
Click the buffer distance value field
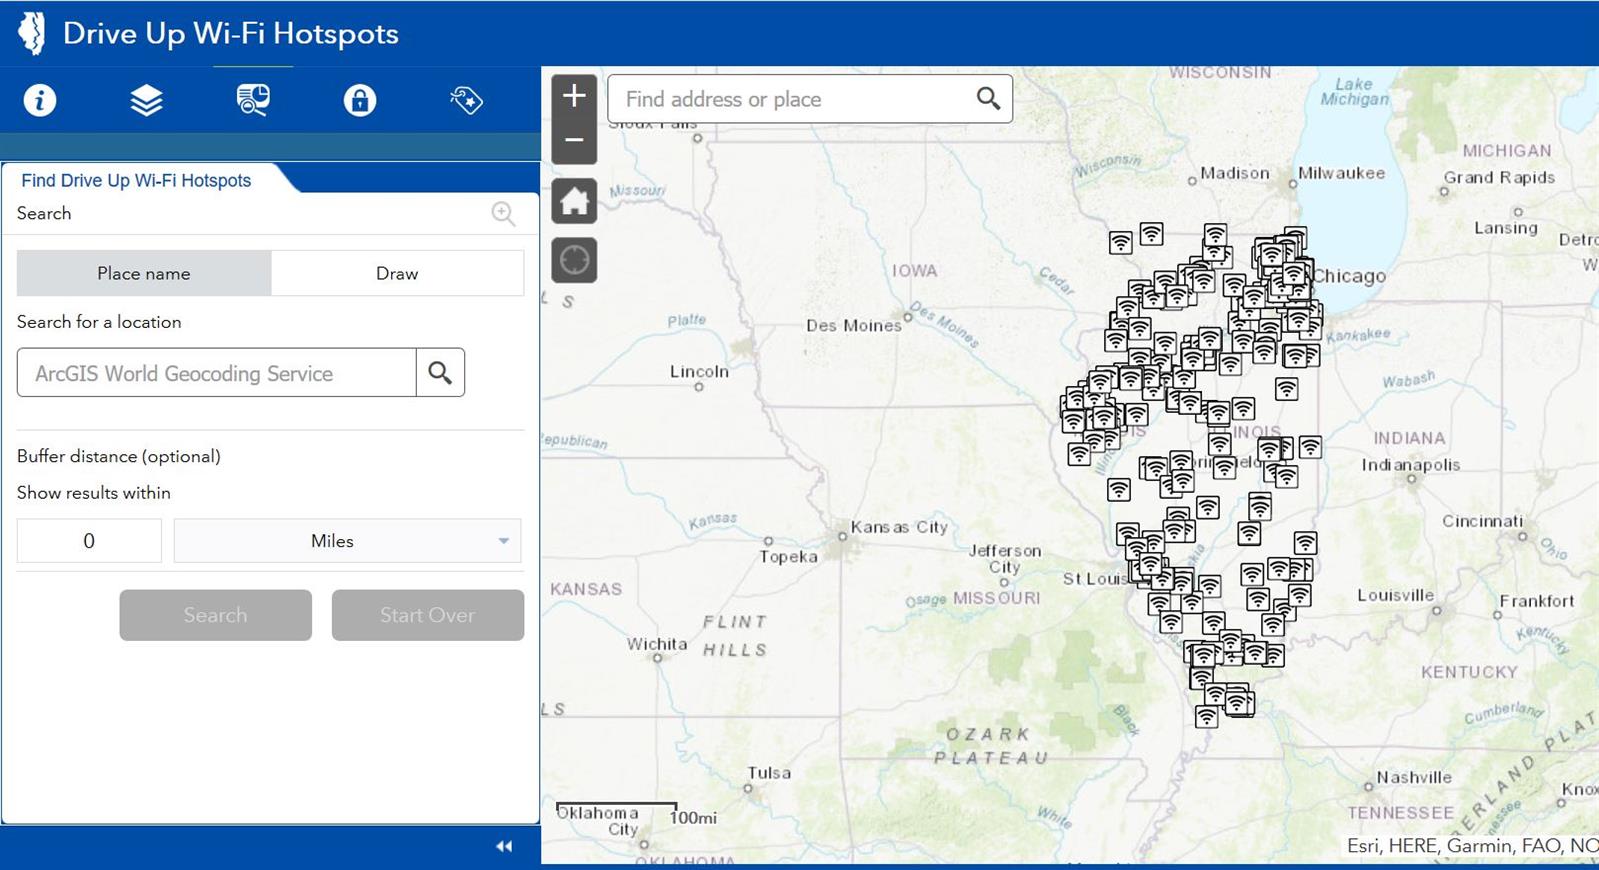pos(89,541)
